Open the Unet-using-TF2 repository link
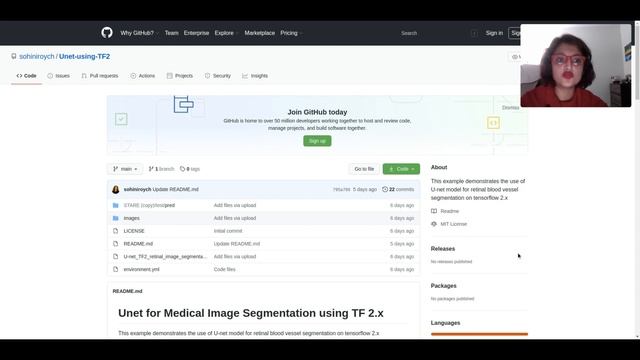 (84, 56)
